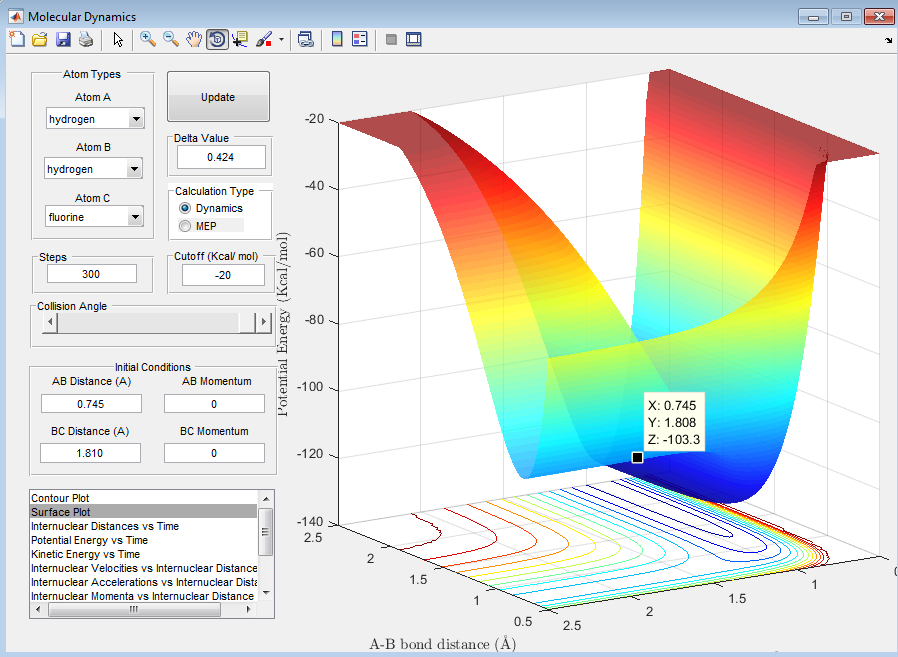Print the figure using the printer icon
The image size is (898, 657).
coord(85,39)
